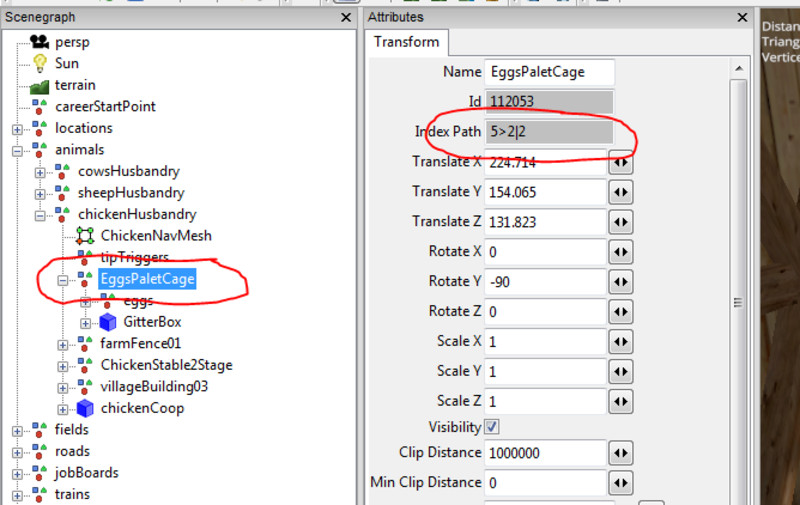Click the blue cube GitterBox icon
The image size is (800, 505).
[108, 322]
